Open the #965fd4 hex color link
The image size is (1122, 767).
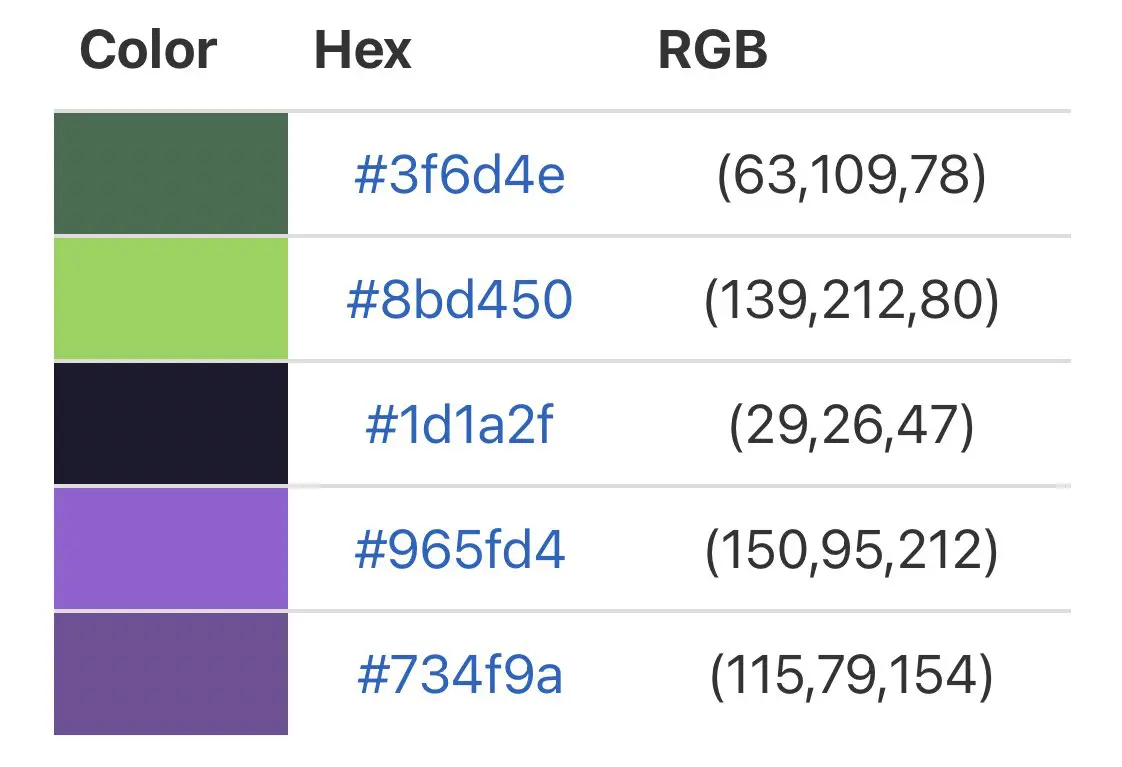[x=459, y=549]
